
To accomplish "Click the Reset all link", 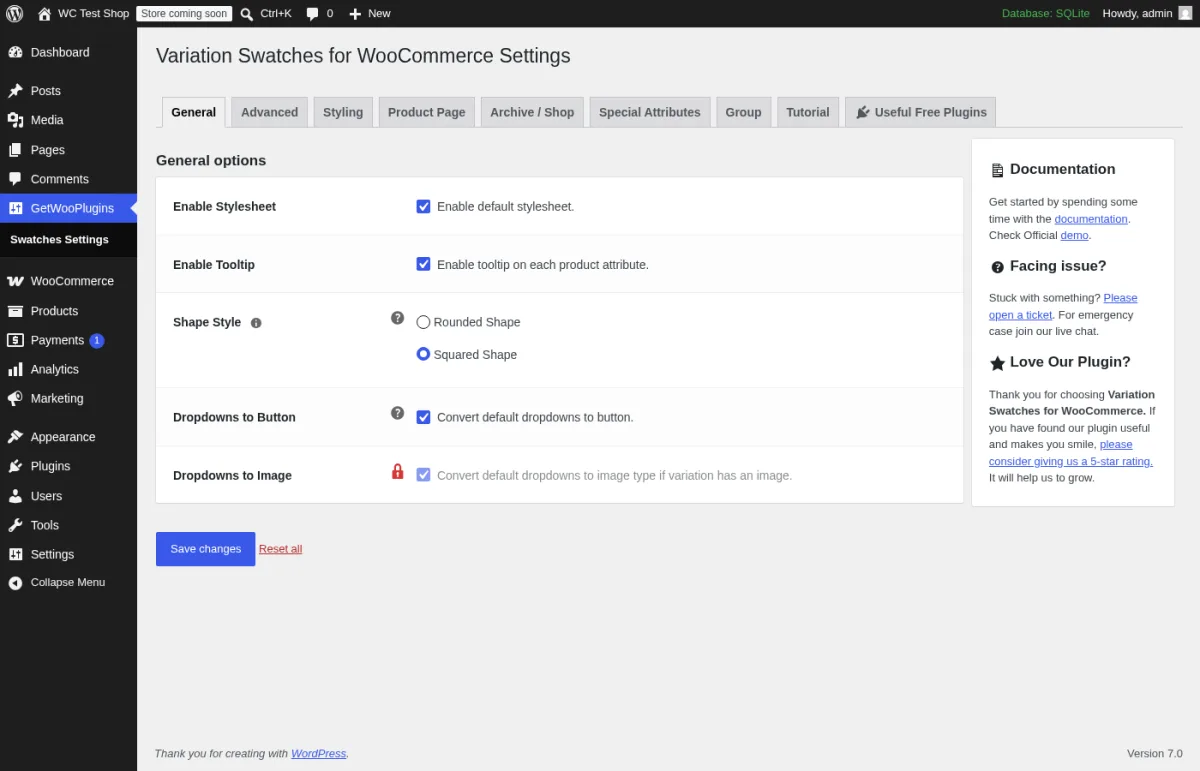I will coord(280,549).
